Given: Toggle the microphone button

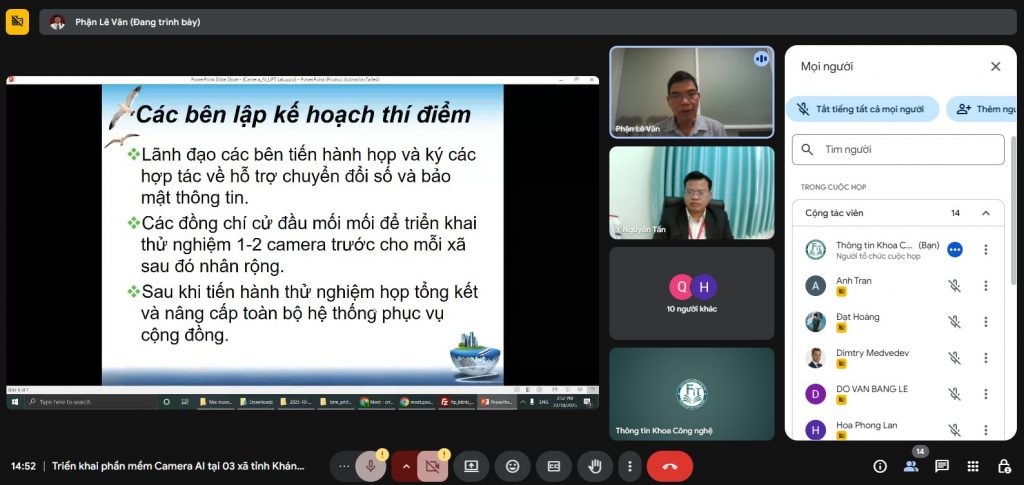Looking at the screenshot, I should (371, 466).
